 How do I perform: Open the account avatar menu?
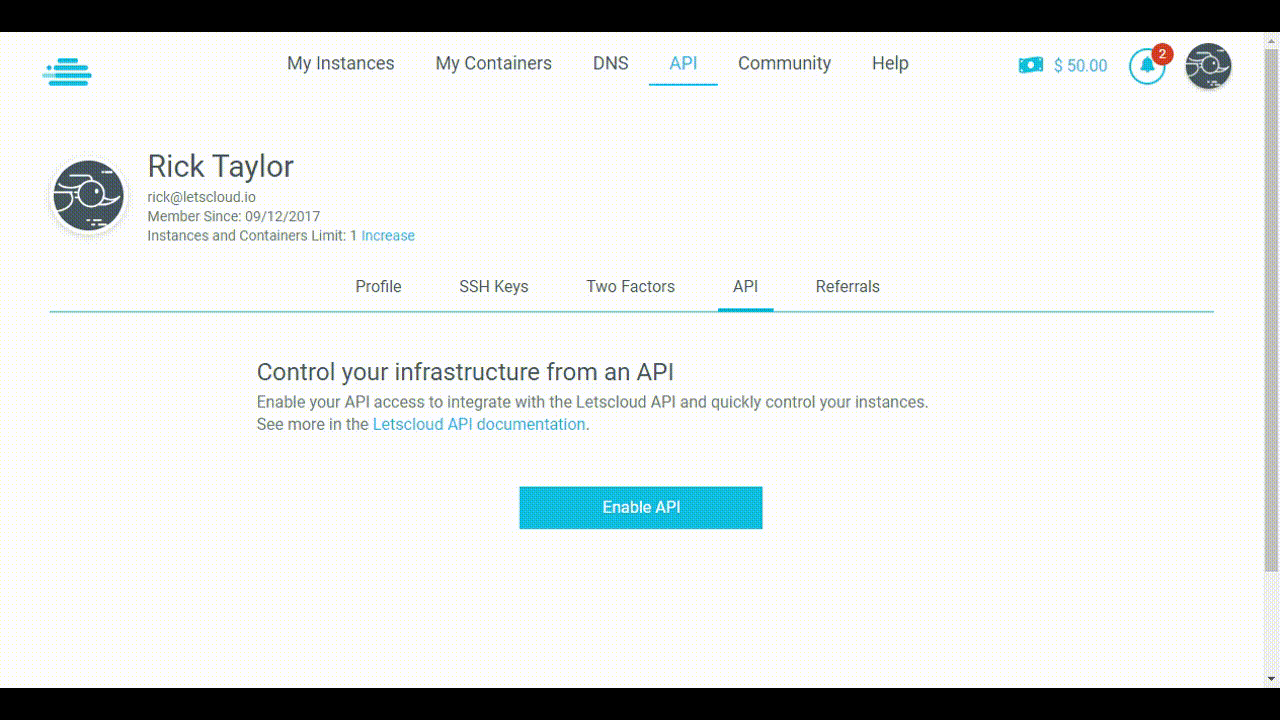(x=1208, y=67)
